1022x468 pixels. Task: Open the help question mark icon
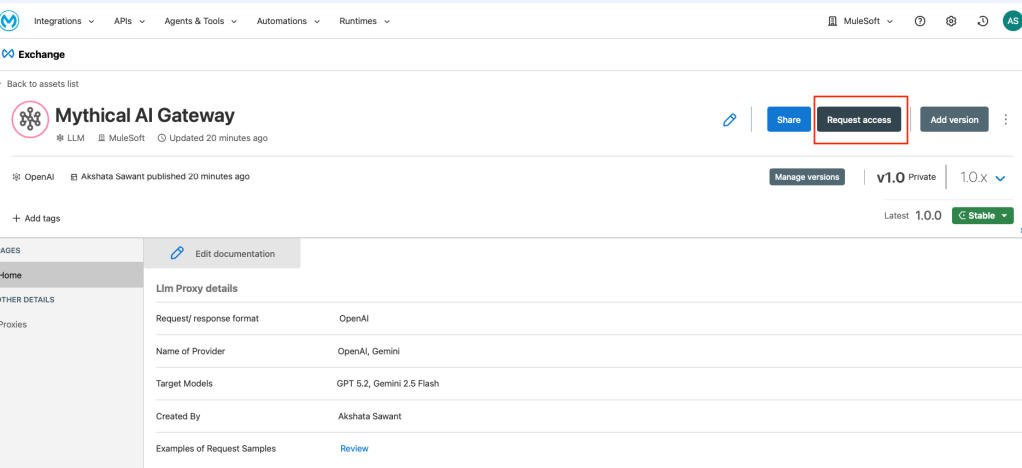pyautogui.click(x=920, y=21)
